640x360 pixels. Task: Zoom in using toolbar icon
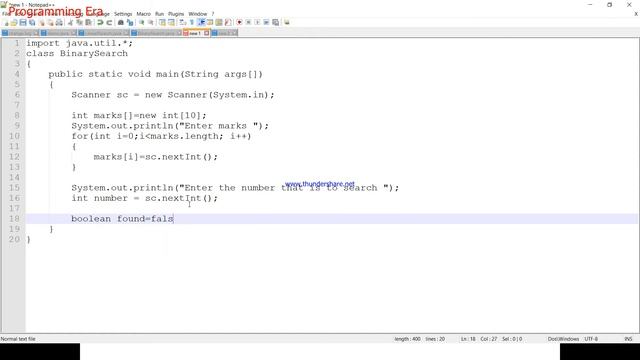coord(141,22)
